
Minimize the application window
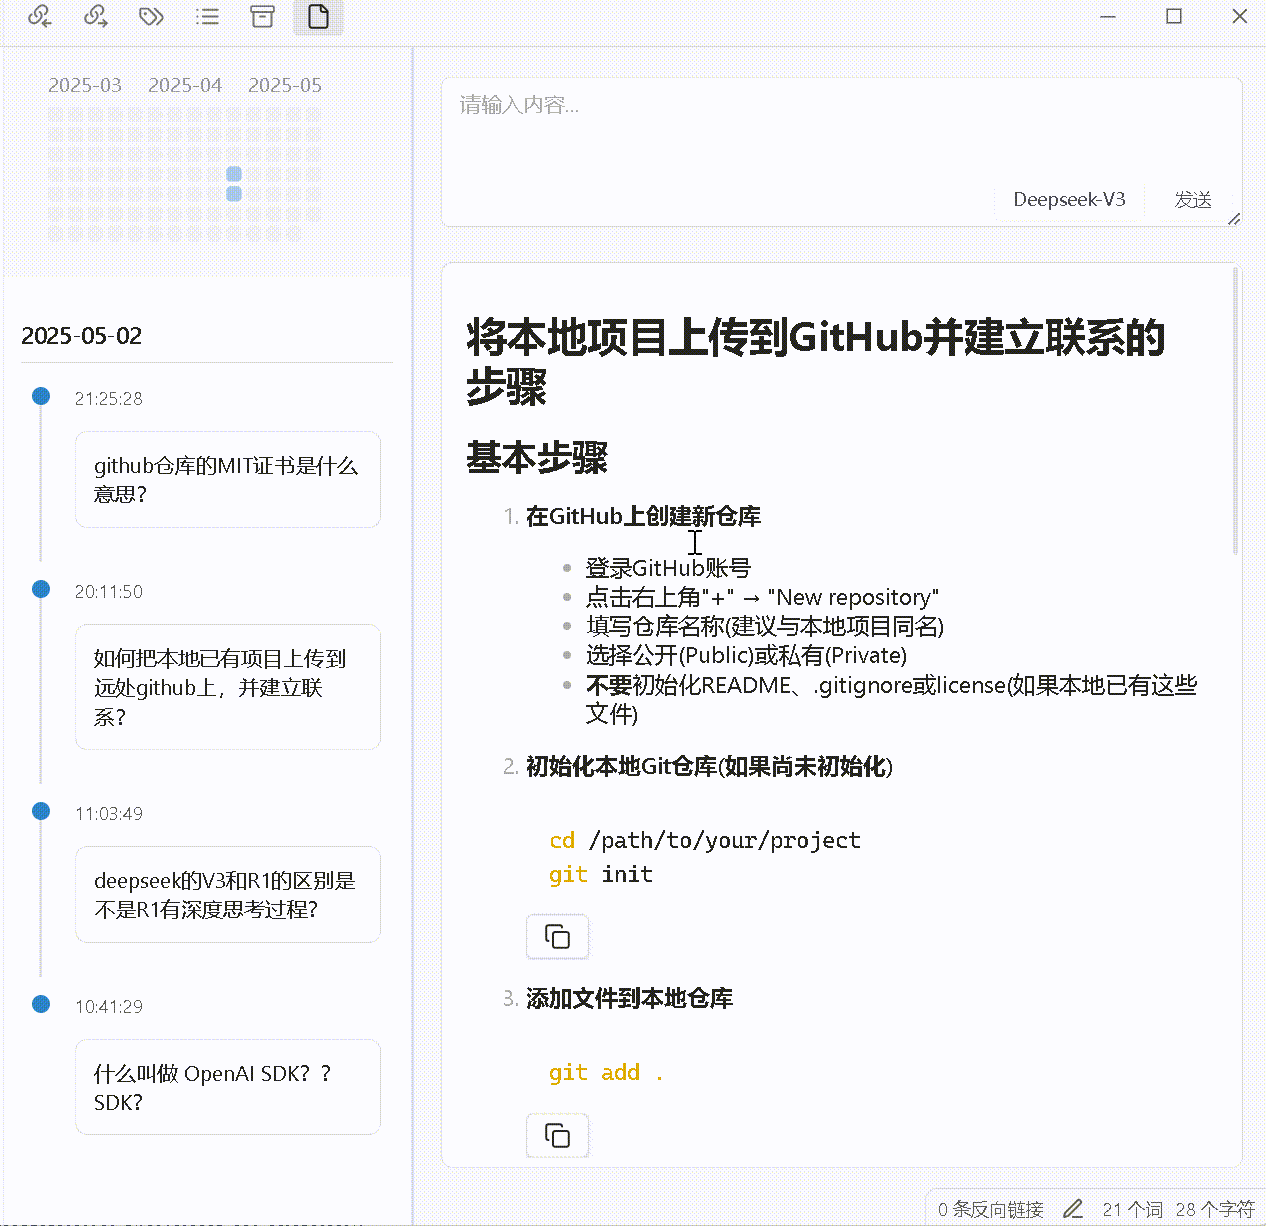click(x=1108, y=16)
